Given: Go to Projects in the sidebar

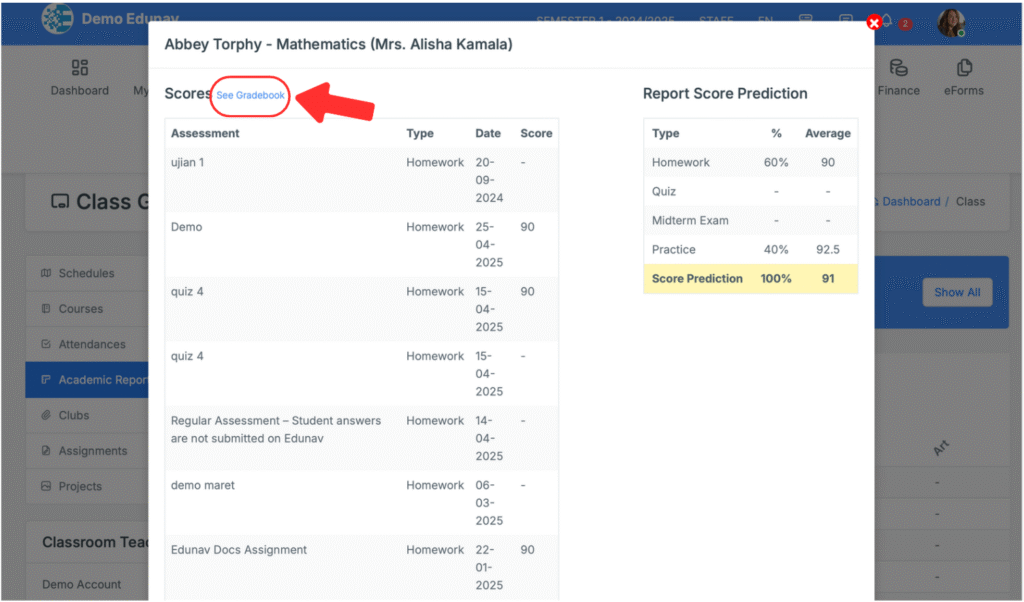Looking at the screenshot, I should click(80, 486).
